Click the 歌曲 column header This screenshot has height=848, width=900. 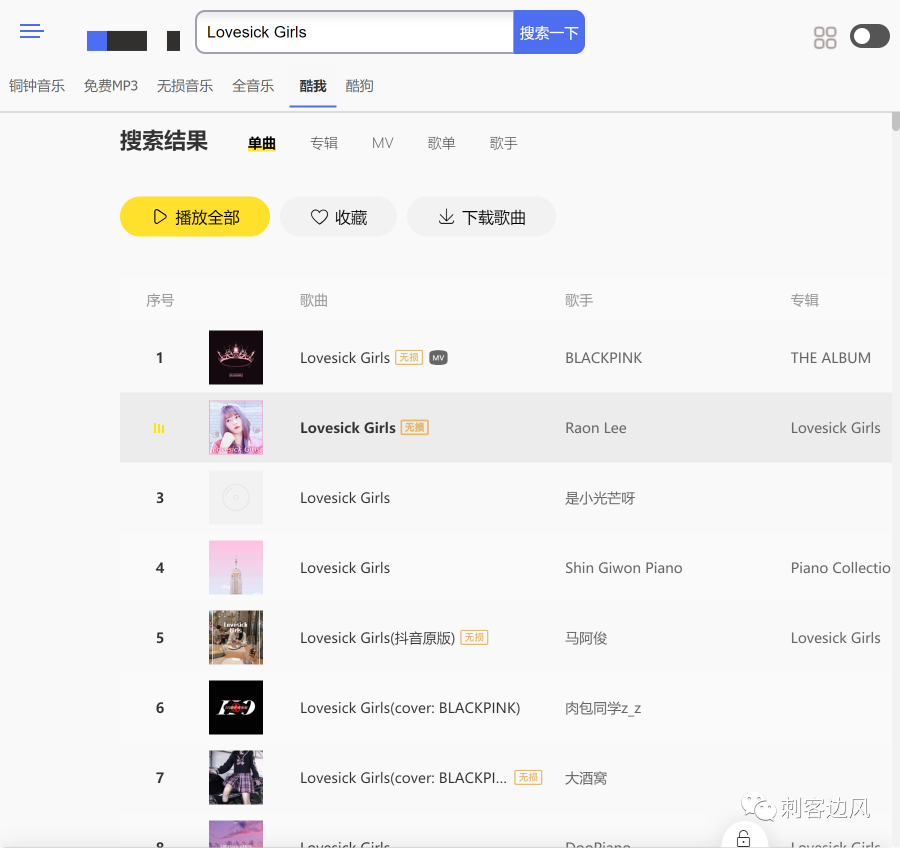coord(313,300)
